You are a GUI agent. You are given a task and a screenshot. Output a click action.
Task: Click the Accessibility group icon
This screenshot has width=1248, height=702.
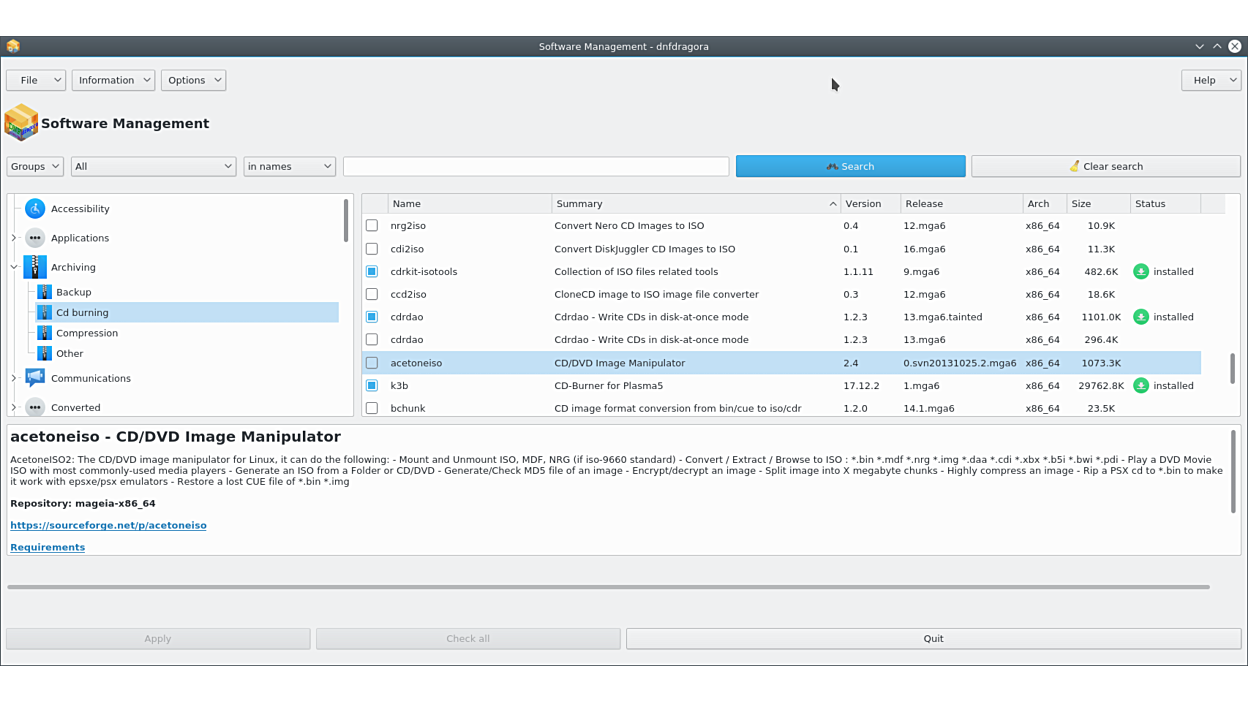point(35,209)
